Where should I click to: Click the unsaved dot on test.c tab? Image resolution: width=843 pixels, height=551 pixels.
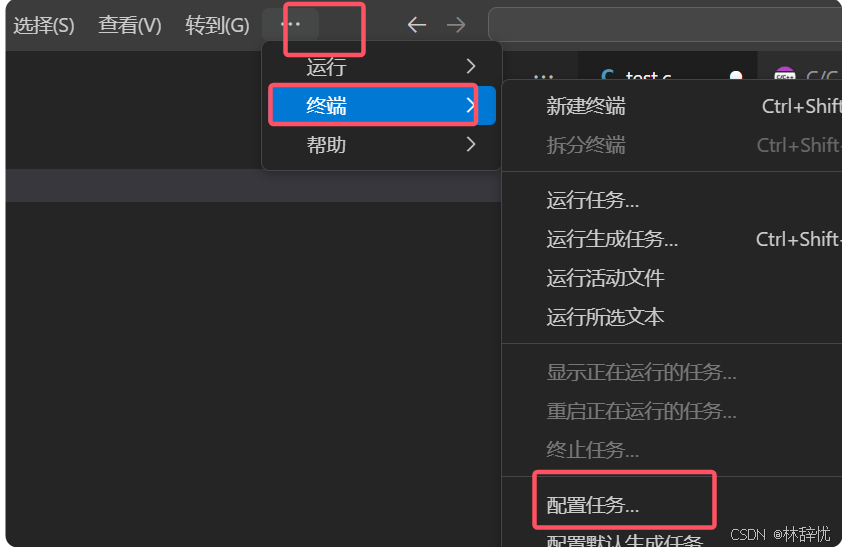(736, 76)
